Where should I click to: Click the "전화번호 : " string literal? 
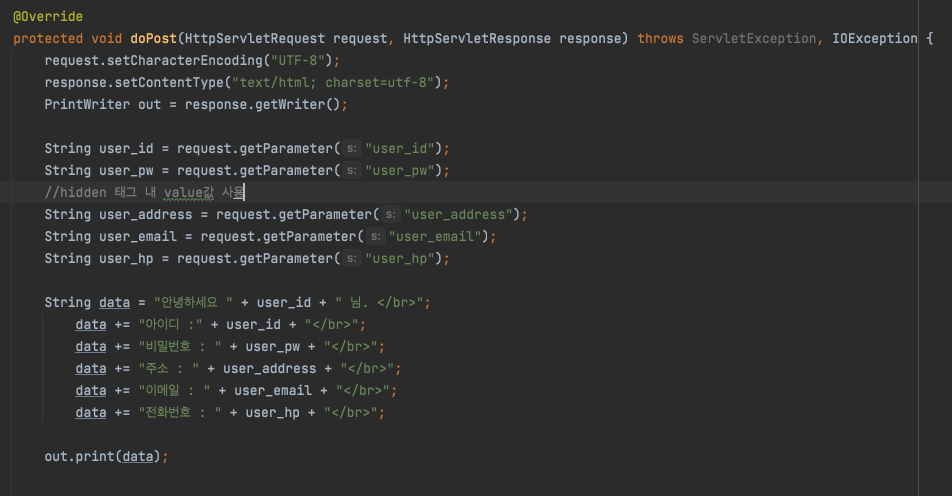pos(180,412)
